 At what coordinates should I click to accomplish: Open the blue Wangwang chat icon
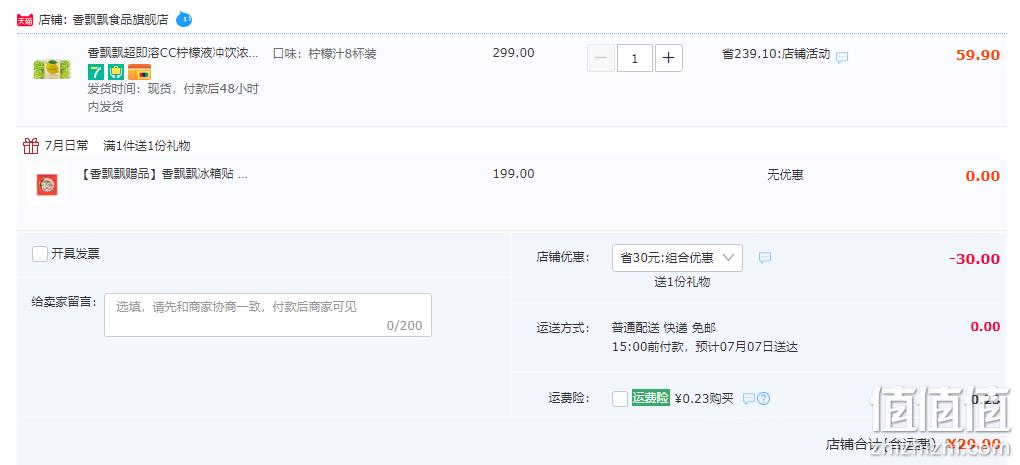184,20
